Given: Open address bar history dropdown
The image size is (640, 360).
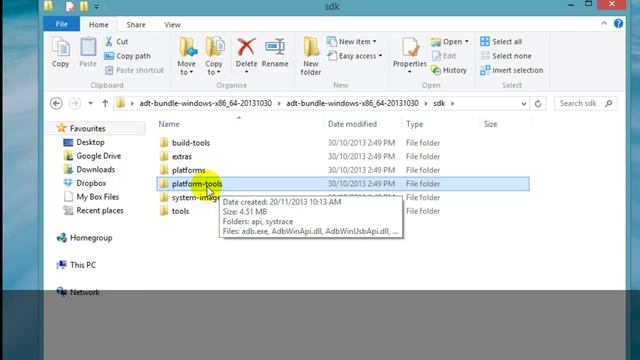Looking at the screenshot, I should tap(524, 104).
